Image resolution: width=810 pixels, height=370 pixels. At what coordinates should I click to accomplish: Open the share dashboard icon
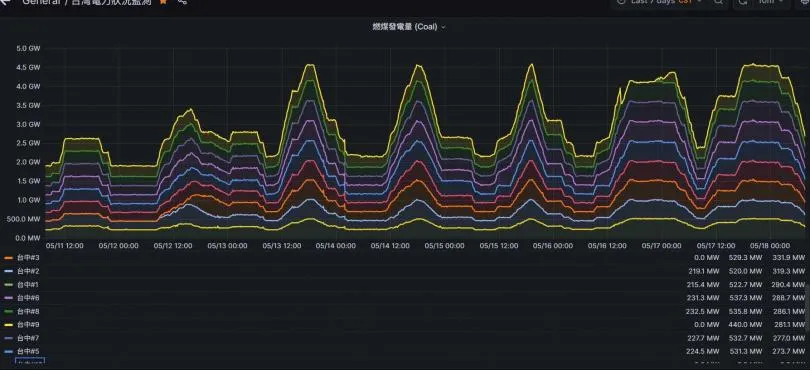click(182, 2)
